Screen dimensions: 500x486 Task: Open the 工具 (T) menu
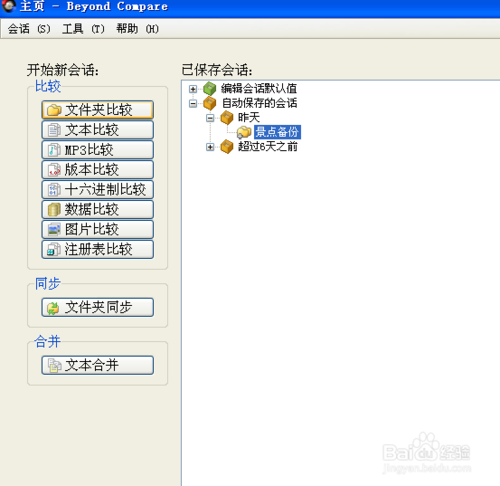[83, 29]
